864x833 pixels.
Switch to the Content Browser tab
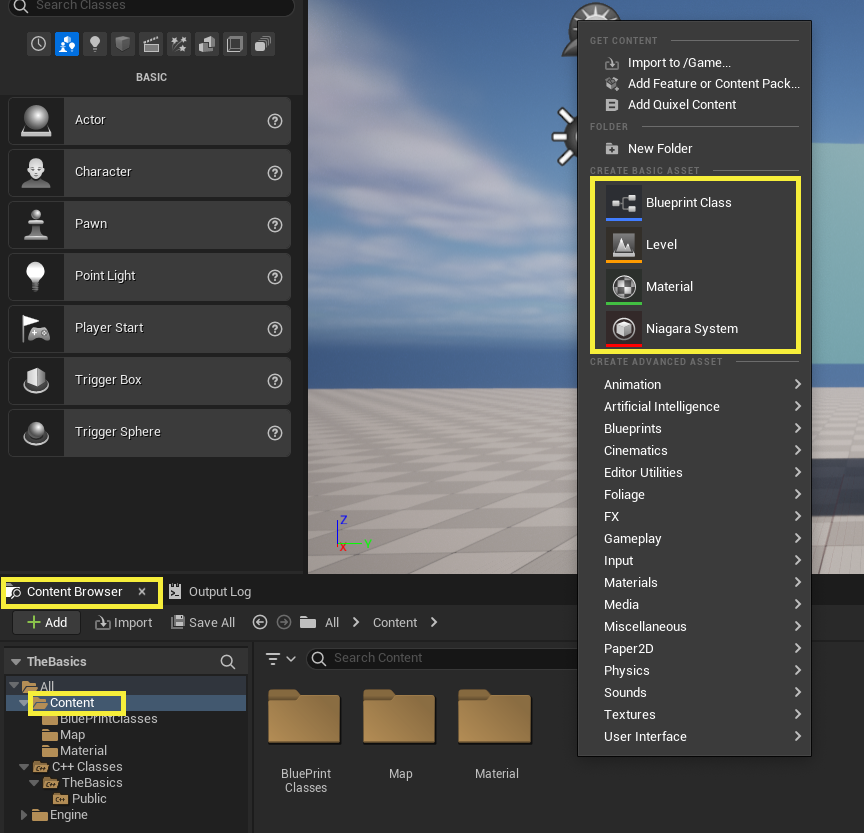click(74, 592)
